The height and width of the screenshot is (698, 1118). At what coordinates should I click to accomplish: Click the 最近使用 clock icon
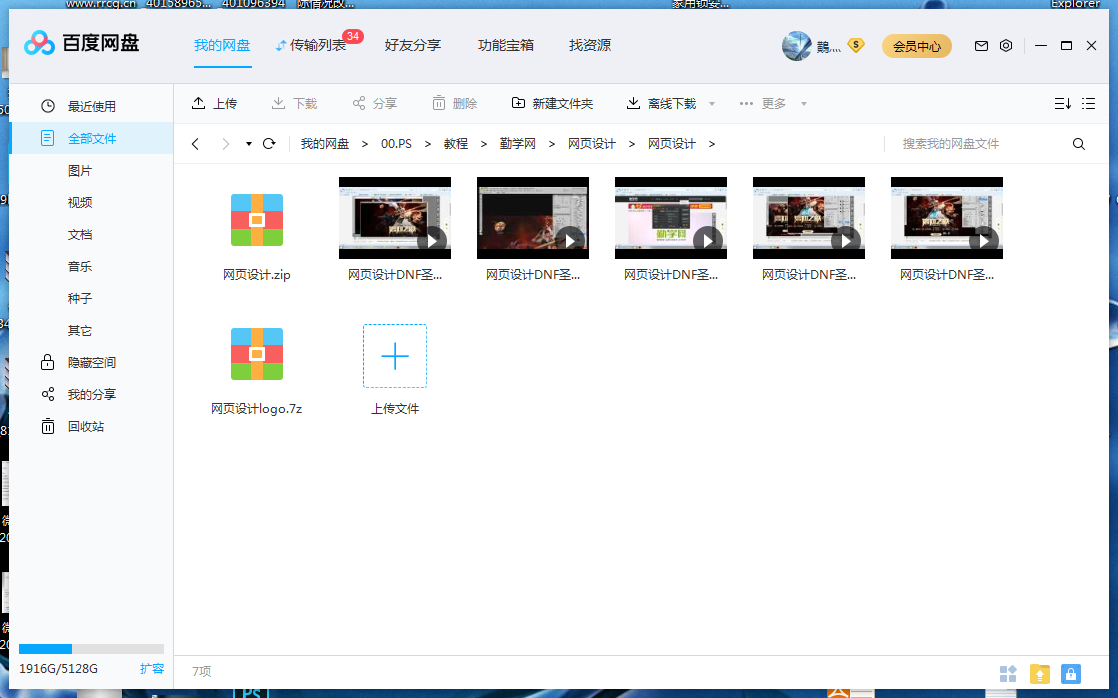[48, 106]
